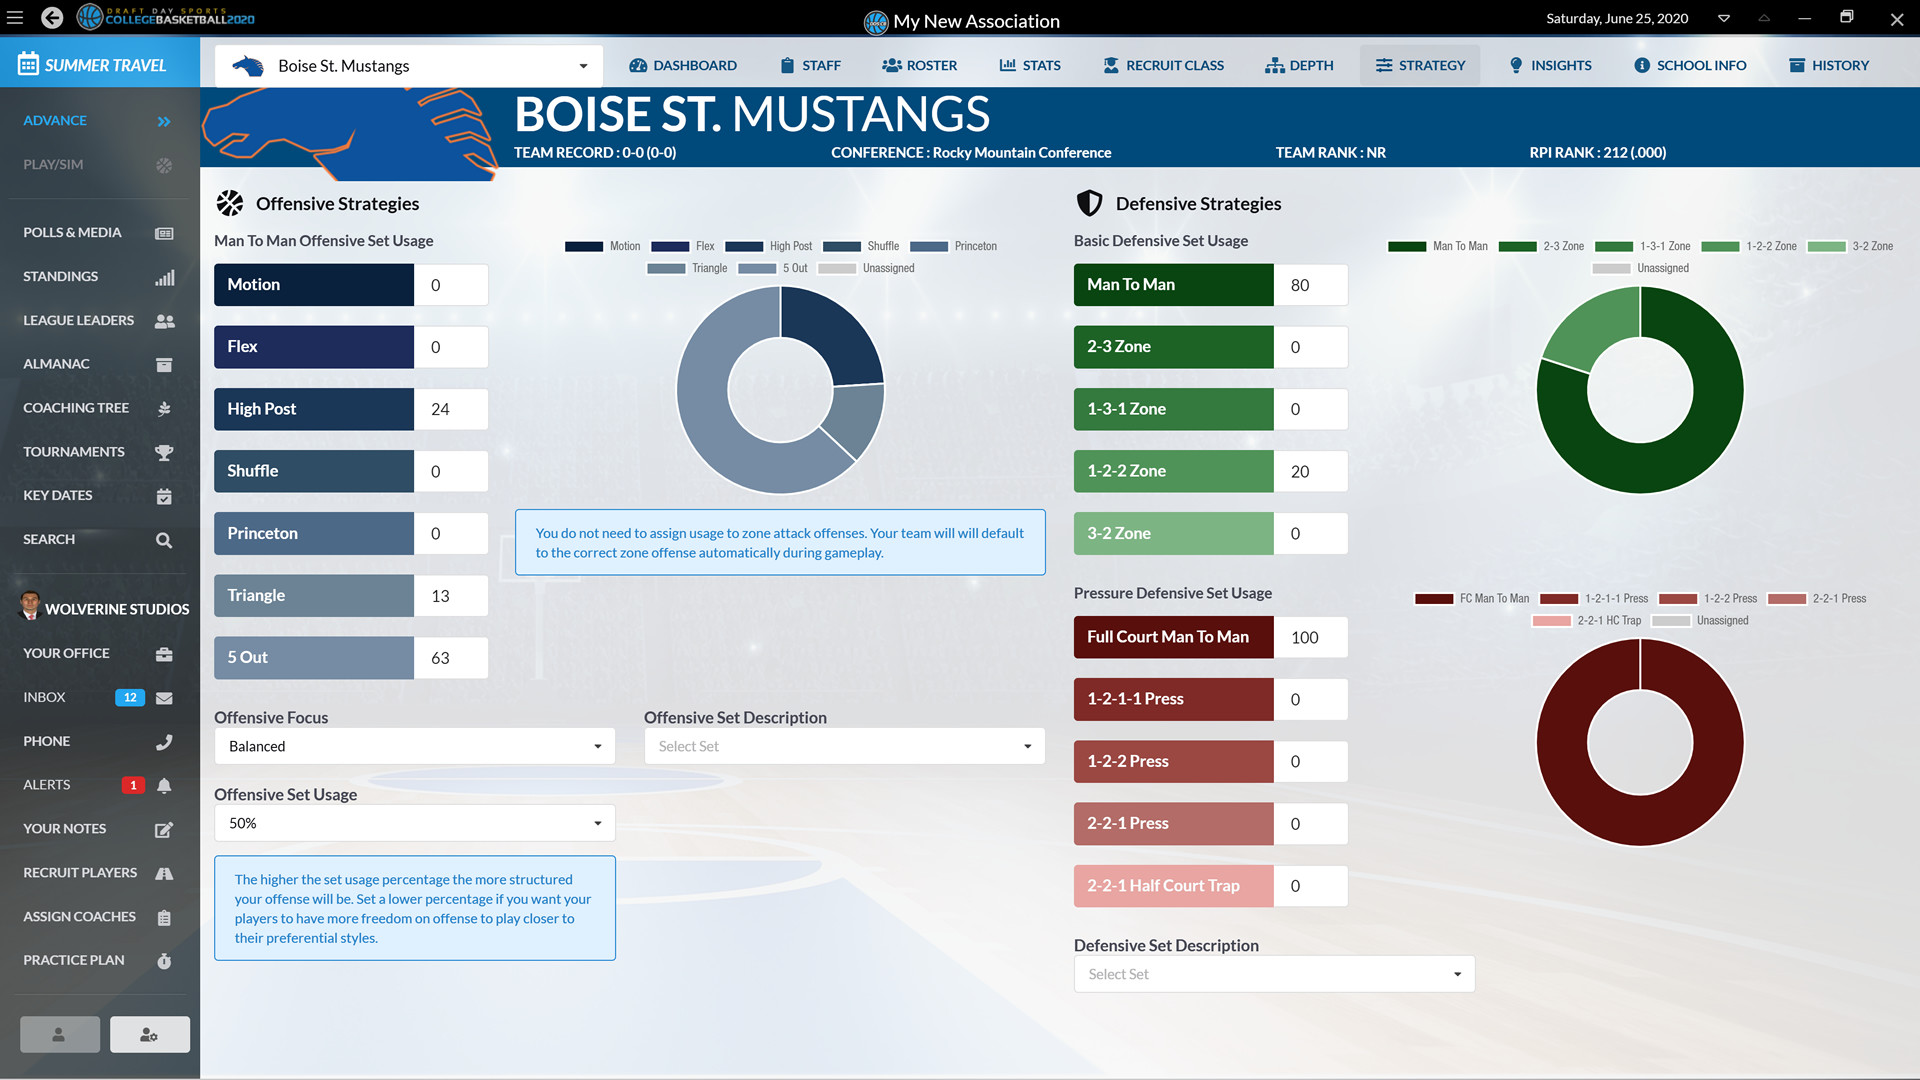Screen dimensions: 1920x1080
Task: Expand the Boise St. Mustangs team selector
Action: pyautogui.click(x=583, y=65)
